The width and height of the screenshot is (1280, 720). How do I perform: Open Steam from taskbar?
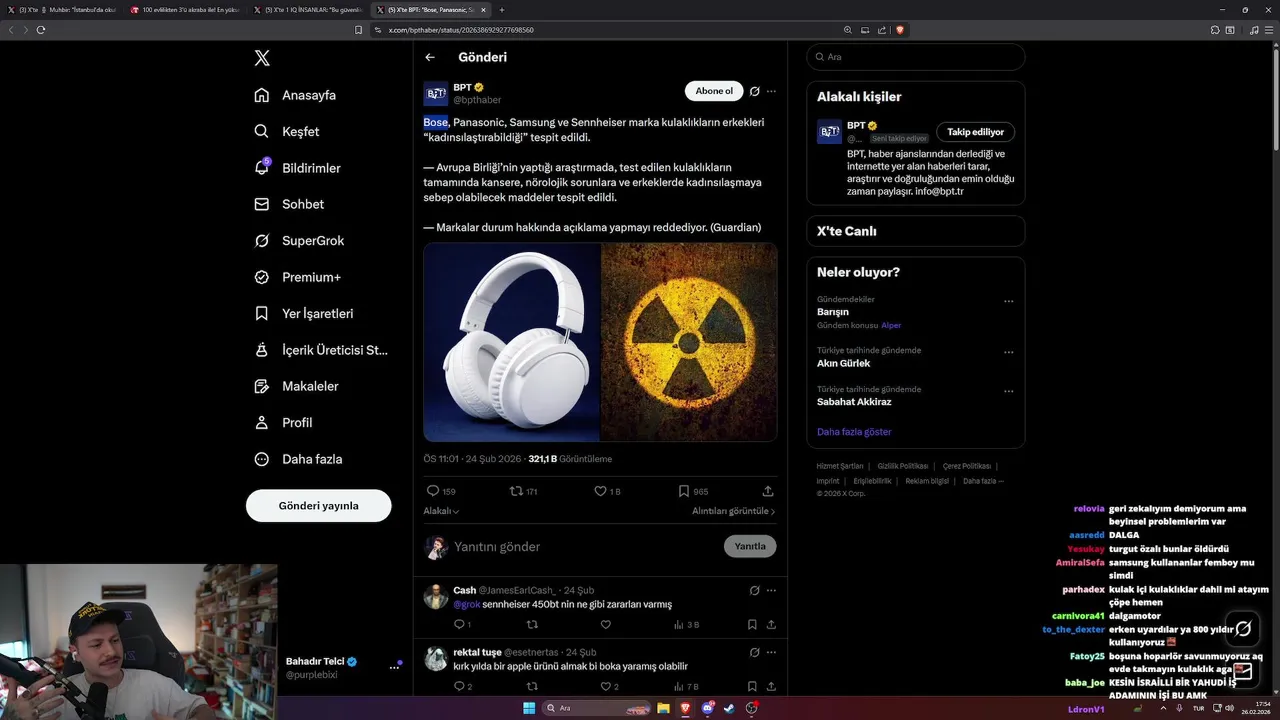(x=728, y=708)
